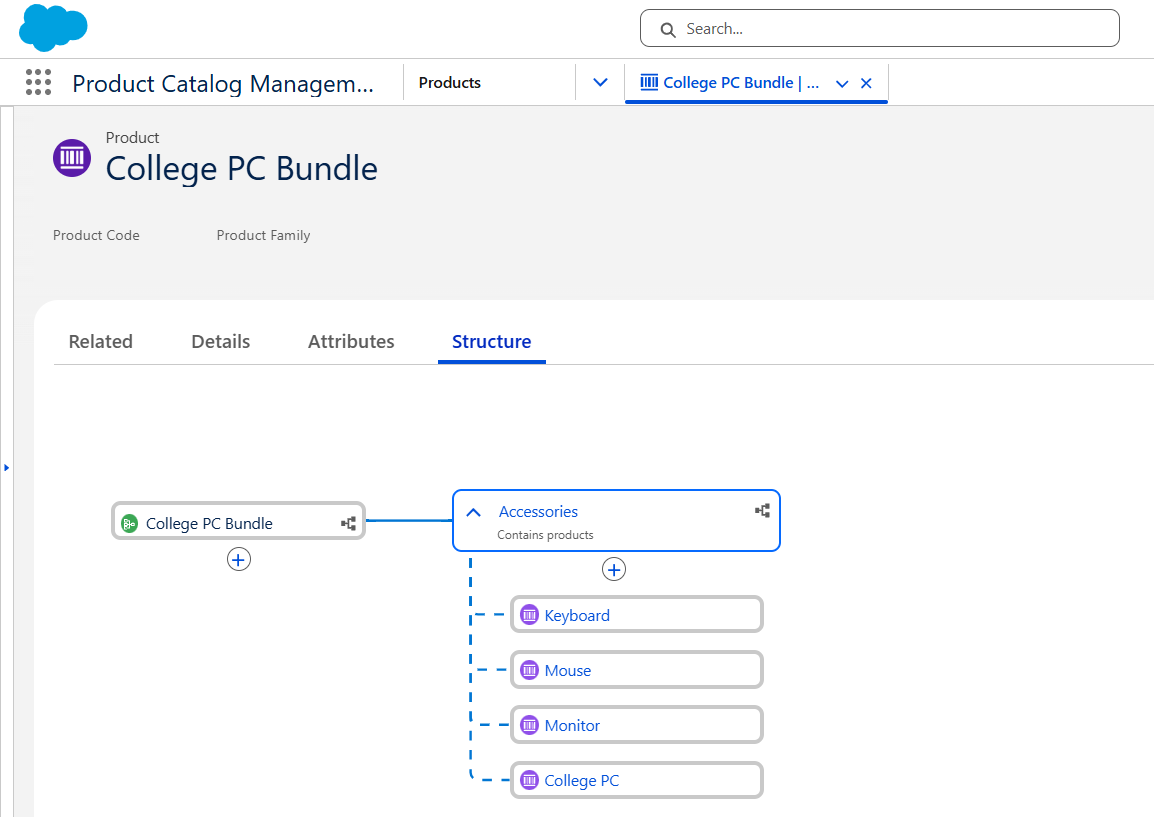The width and height of the screenshot is (1154, 817).
Task: Click the purple Product header icon
Action: 72,158
